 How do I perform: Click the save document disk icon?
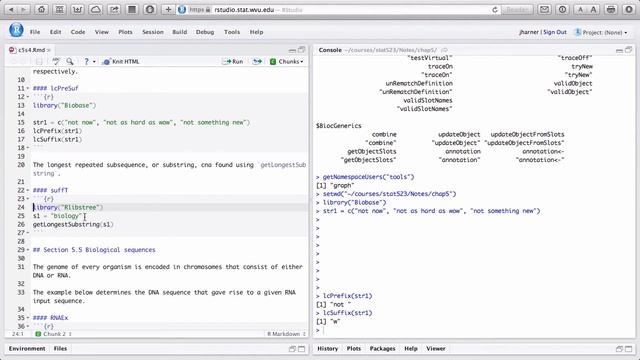click(x=39, y=61)
